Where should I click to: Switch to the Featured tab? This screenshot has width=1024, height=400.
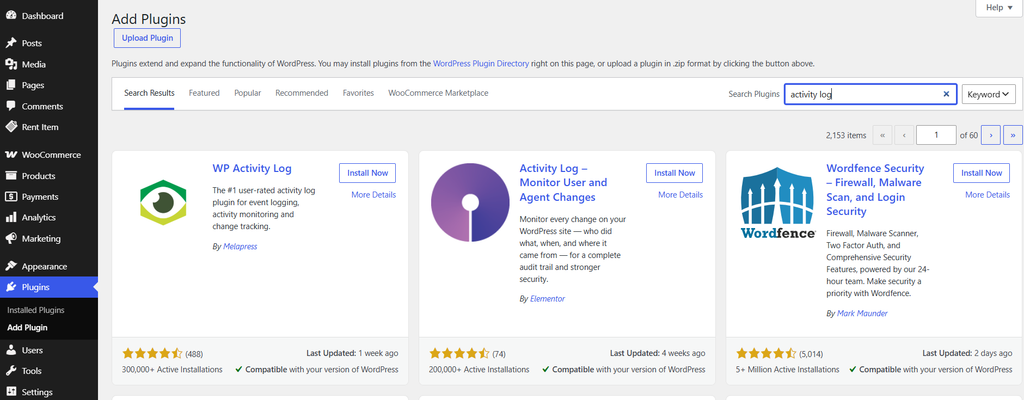pyautogui.click(x=204, y=93)
